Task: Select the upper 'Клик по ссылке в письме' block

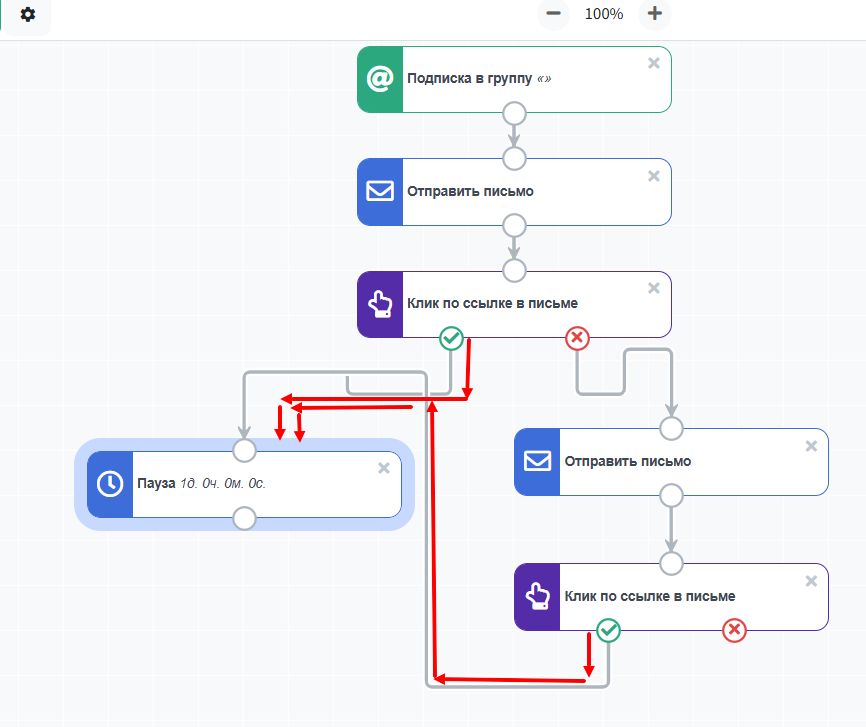Action: pos(520,304)
